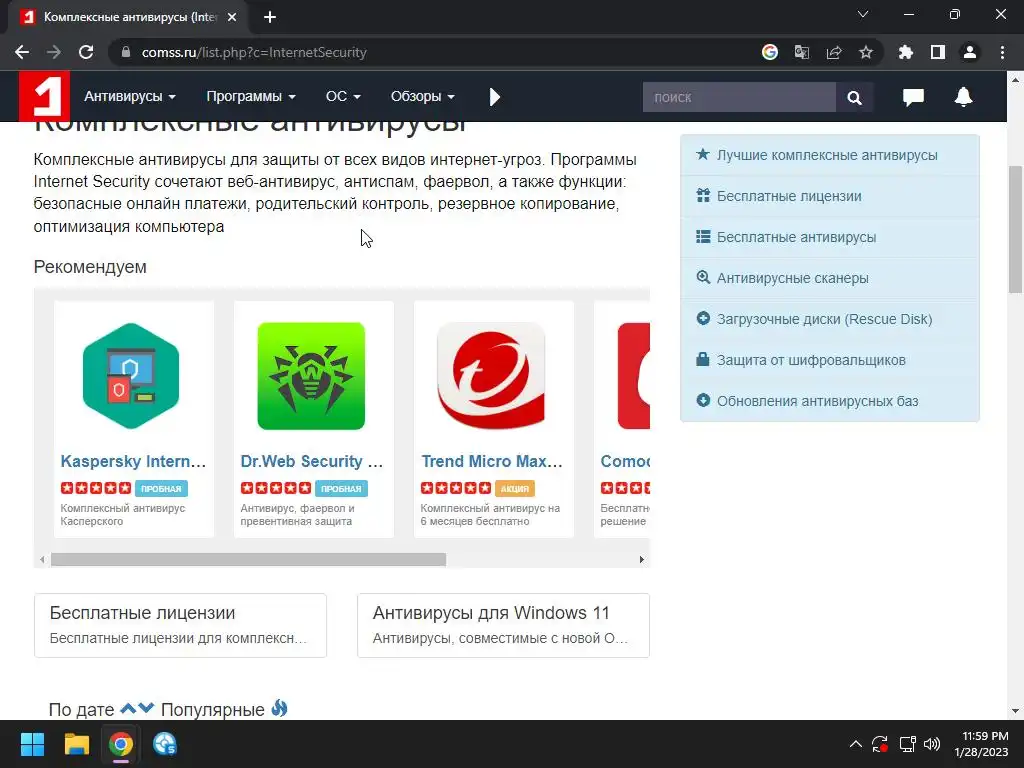Select the Комплексные антивирусы tab

click(x=128, y=18)
